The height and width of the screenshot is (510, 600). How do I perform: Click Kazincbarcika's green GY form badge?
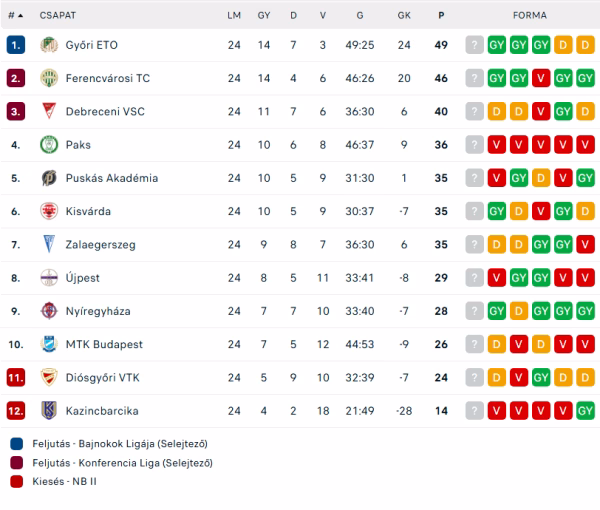pos(585,410)
